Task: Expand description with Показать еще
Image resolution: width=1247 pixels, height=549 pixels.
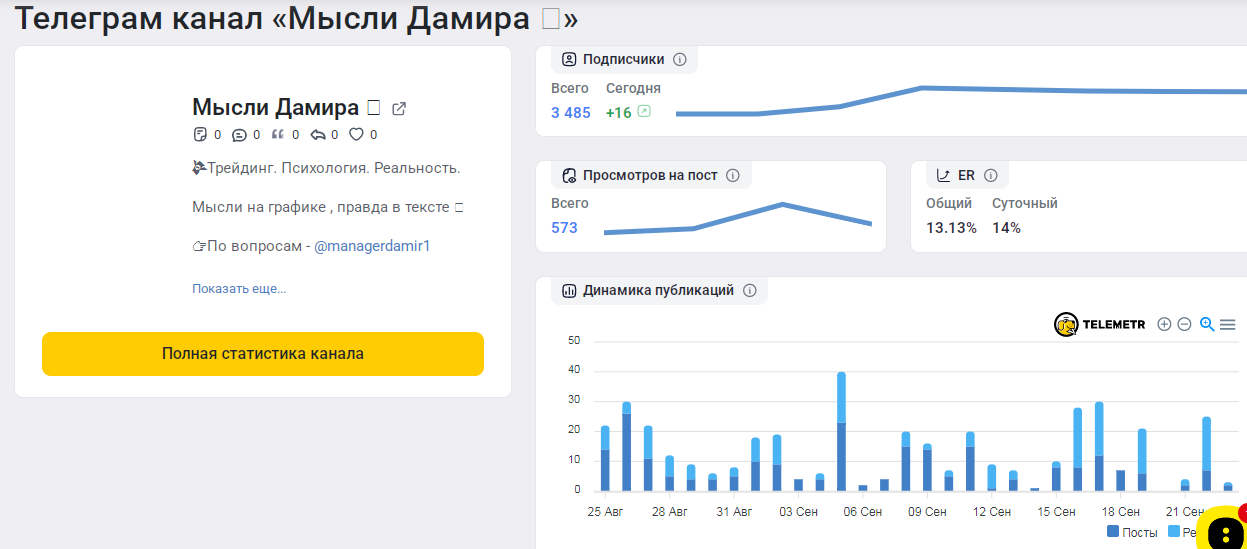Action: click(239, 289)
